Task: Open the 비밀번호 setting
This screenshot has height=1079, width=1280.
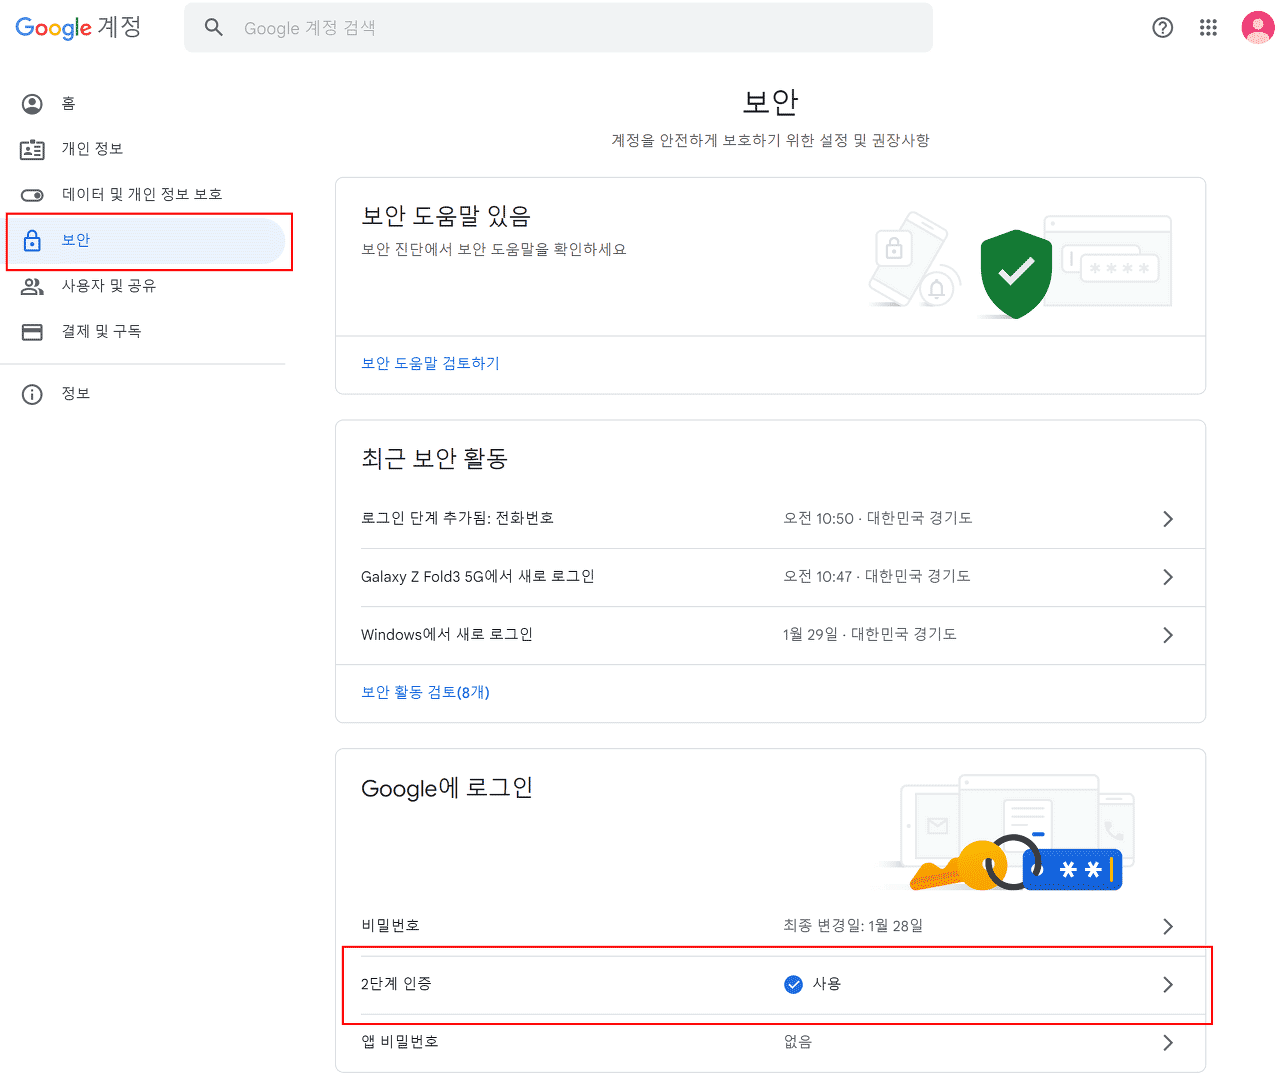Action: pyautogui.click(x=770, y=927)
